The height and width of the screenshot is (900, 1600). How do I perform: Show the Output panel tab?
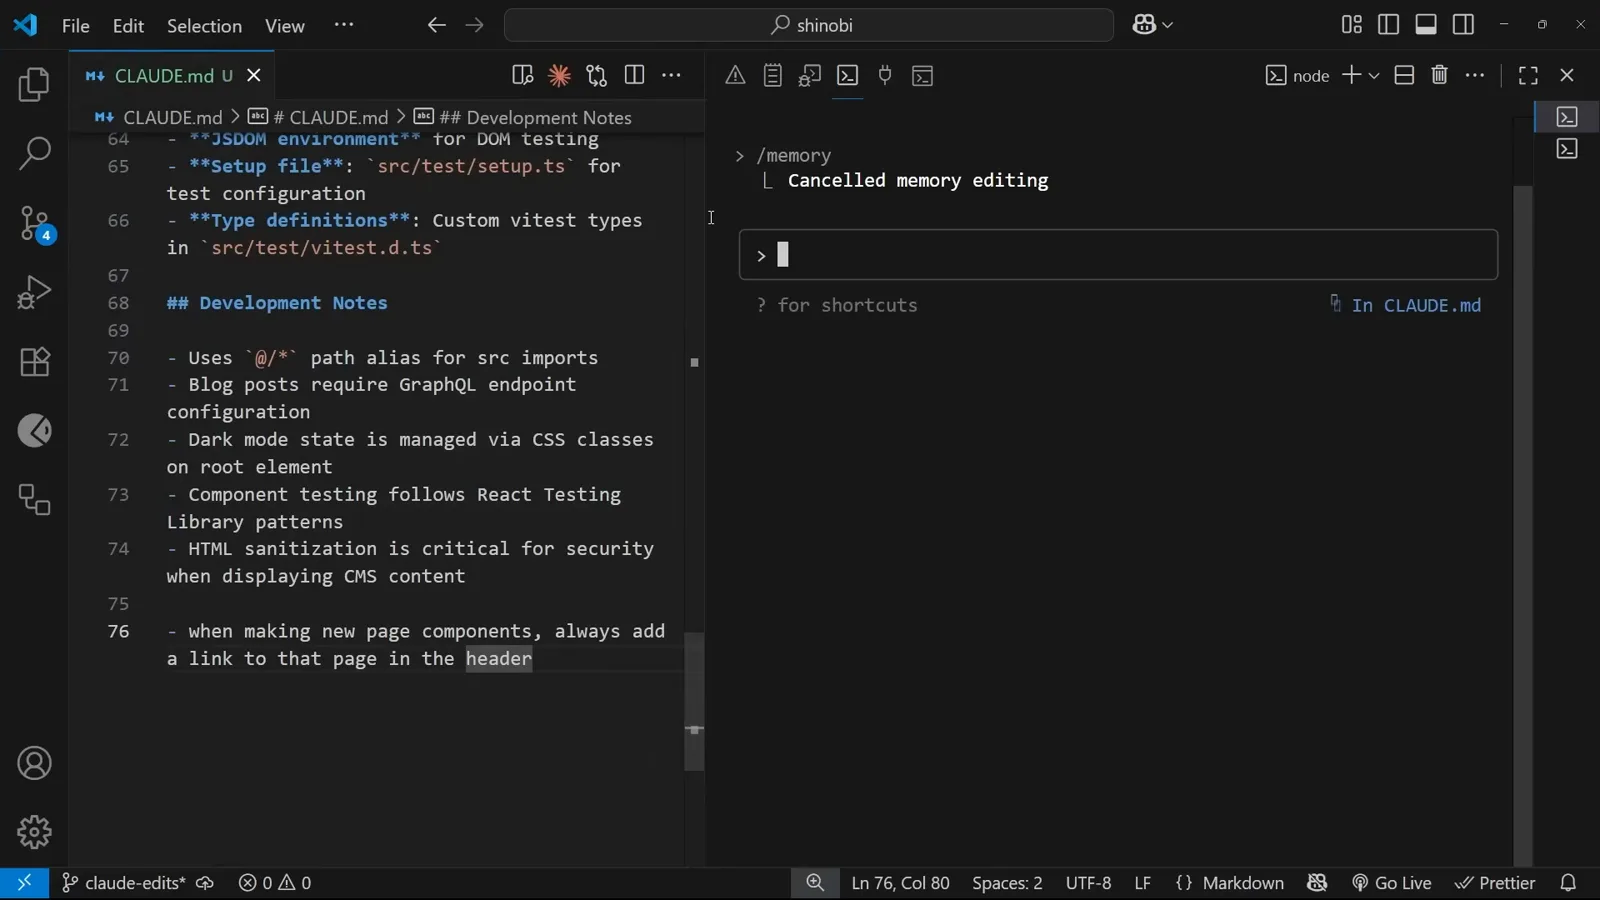click(772, 75)
